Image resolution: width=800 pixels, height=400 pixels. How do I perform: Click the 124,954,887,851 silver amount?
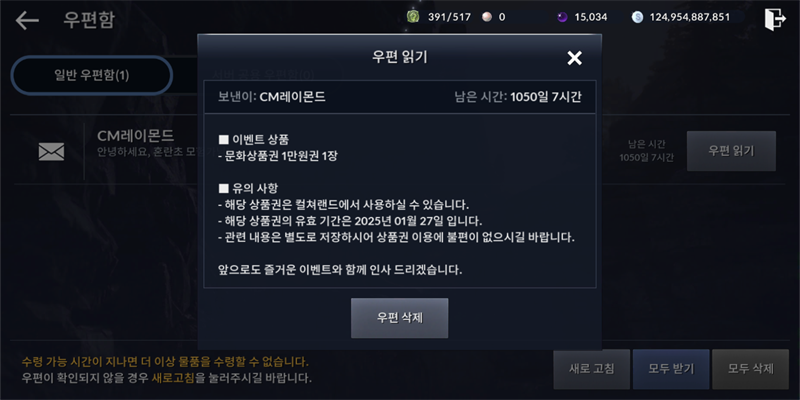[x=689, y=17]
